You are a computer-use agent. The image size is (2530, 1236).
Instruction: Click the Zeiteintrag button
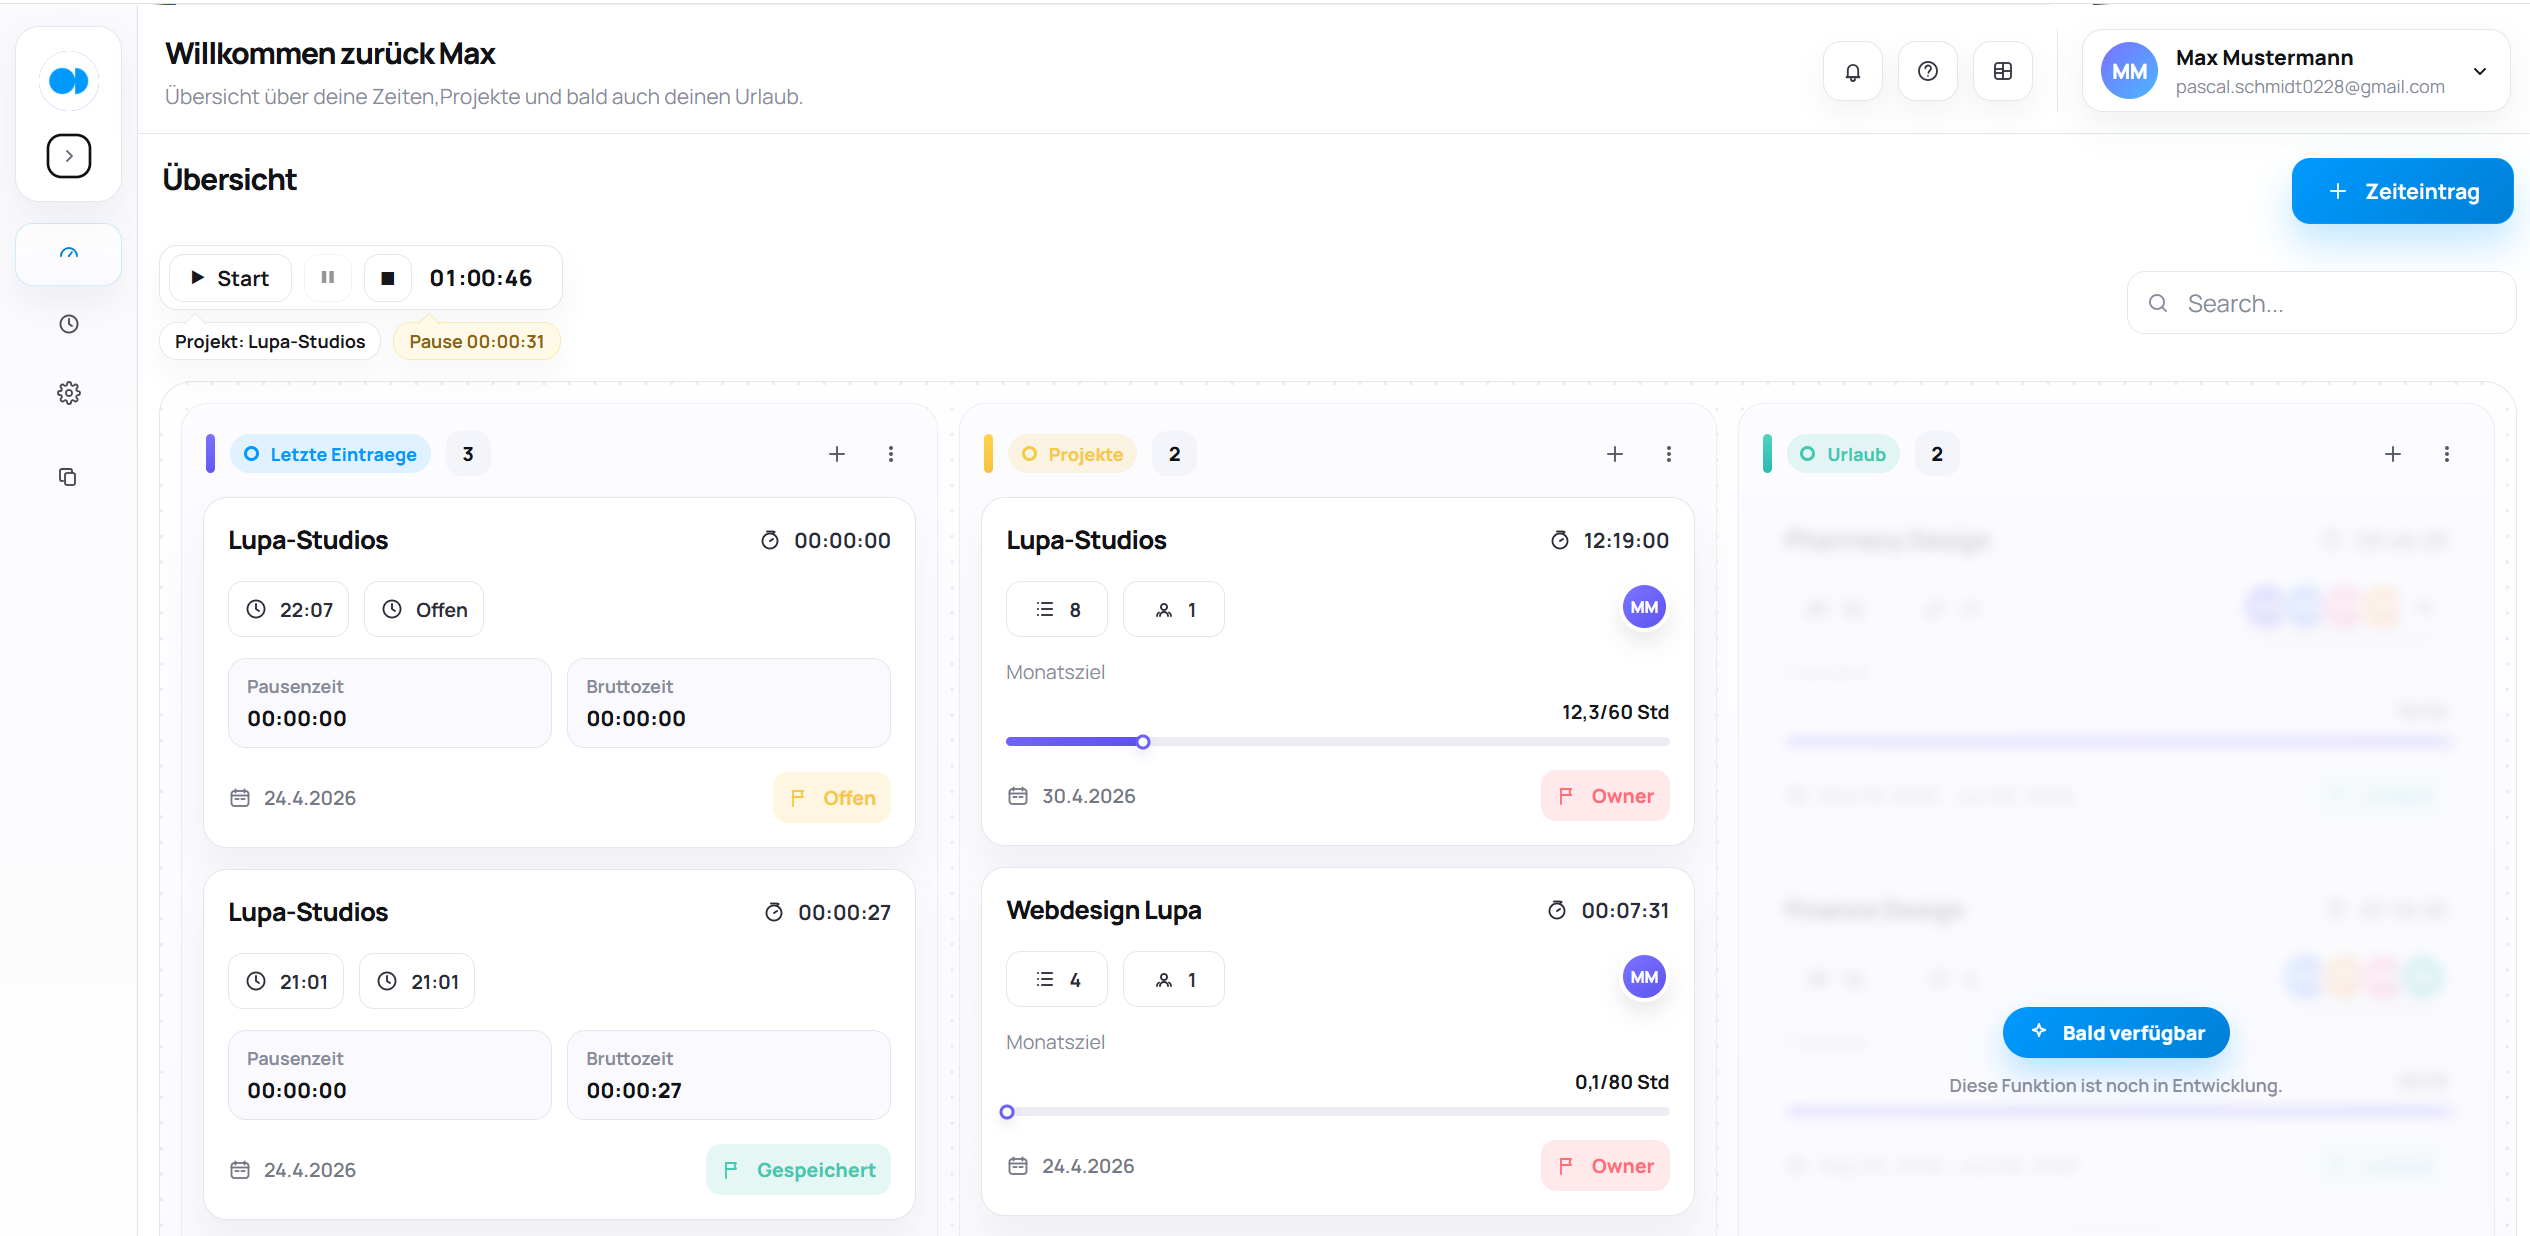coord(2402,191)
